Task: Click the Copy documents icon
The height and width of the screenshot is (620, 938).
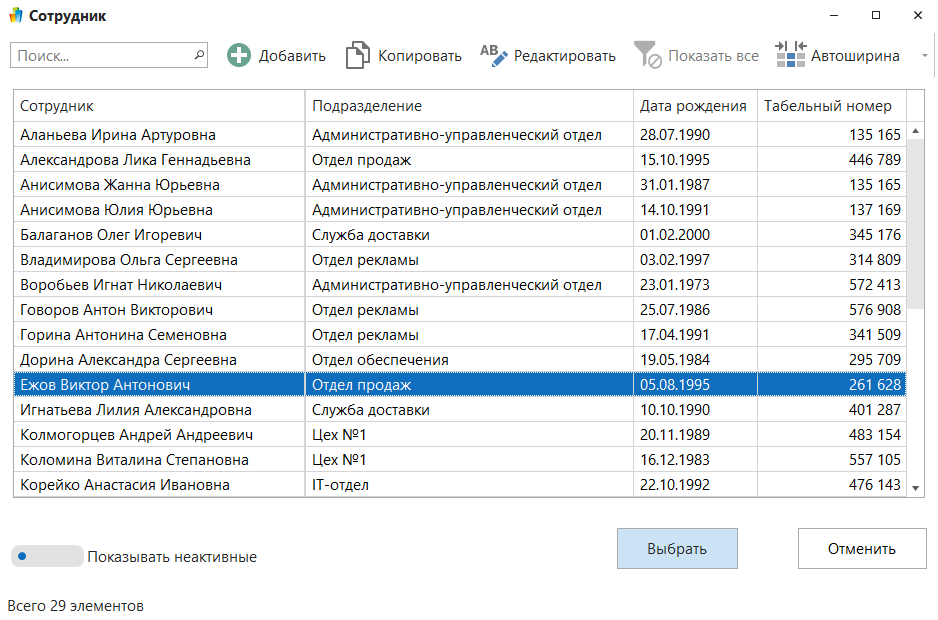Action: tap(357, 56)
